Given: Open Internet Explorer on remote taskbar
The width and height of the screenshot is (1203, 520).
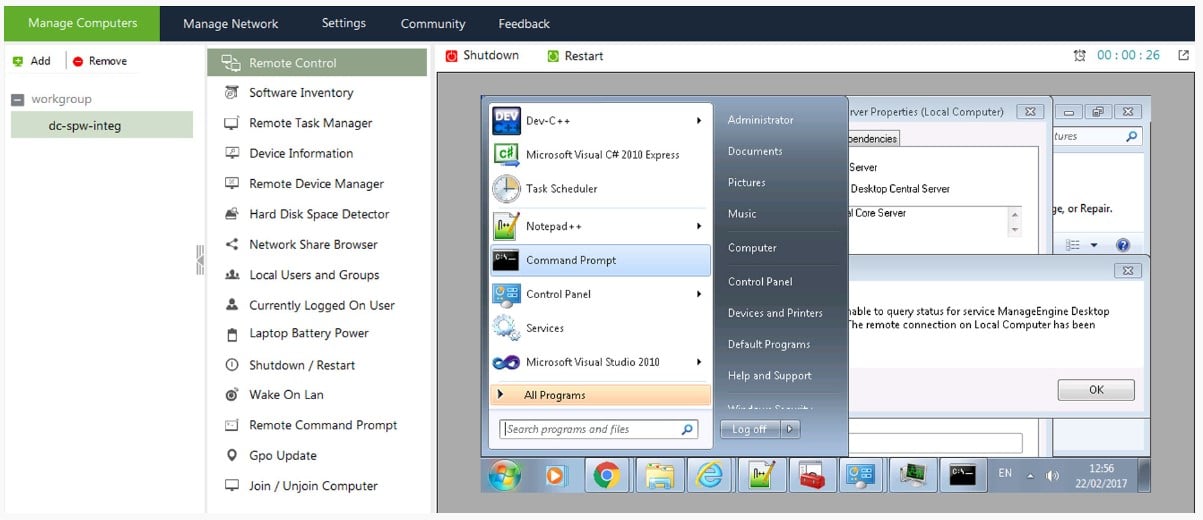Looking at the screenshot, I should coord(708,476).
